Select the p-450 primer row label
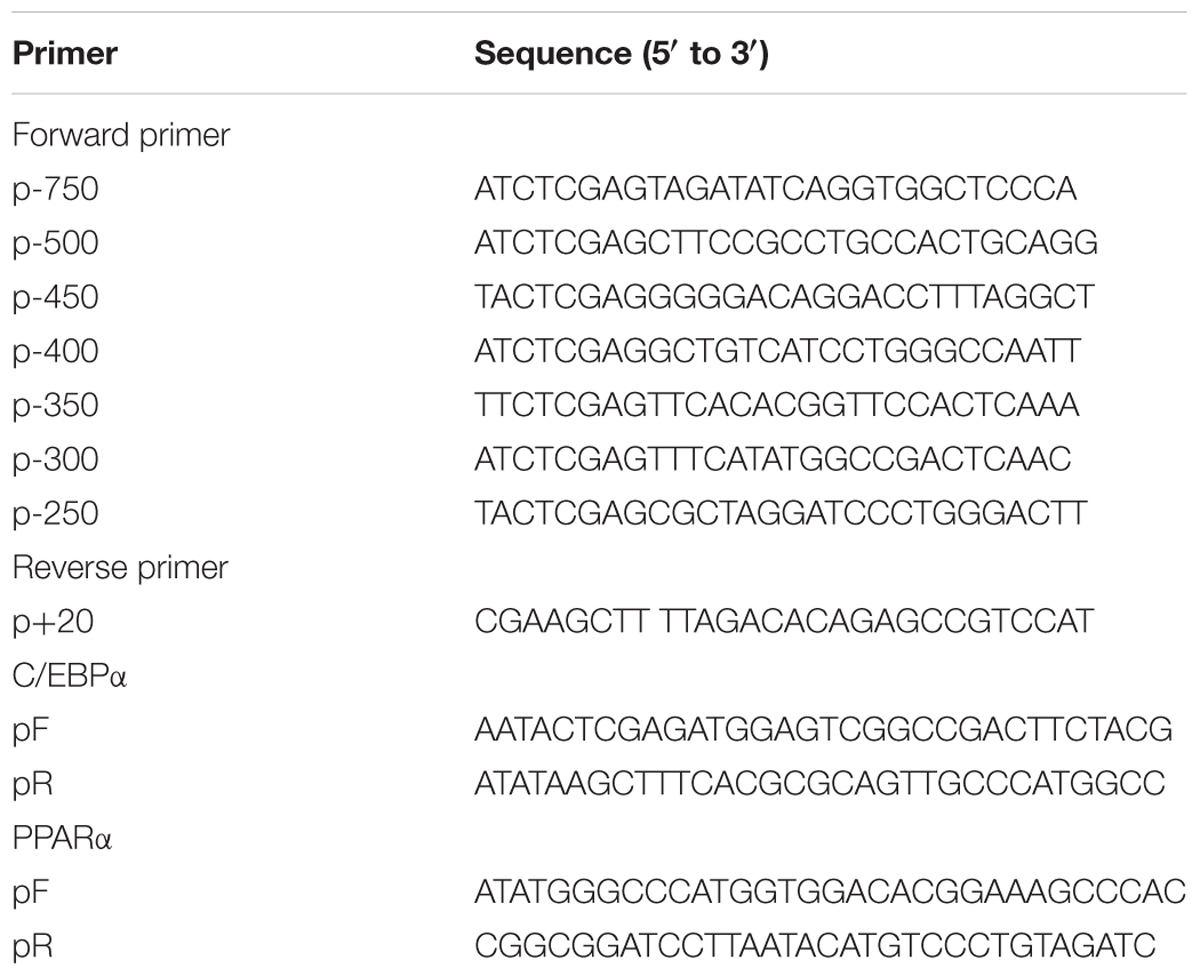 55,297
